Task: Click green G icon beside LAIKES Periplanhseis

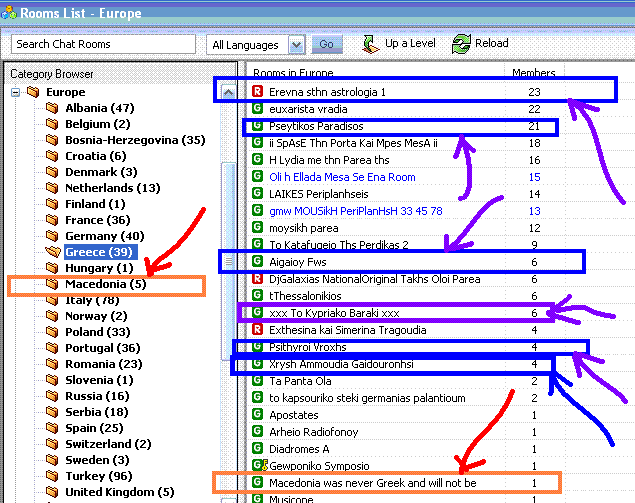Action: click(x=258, y=193)
